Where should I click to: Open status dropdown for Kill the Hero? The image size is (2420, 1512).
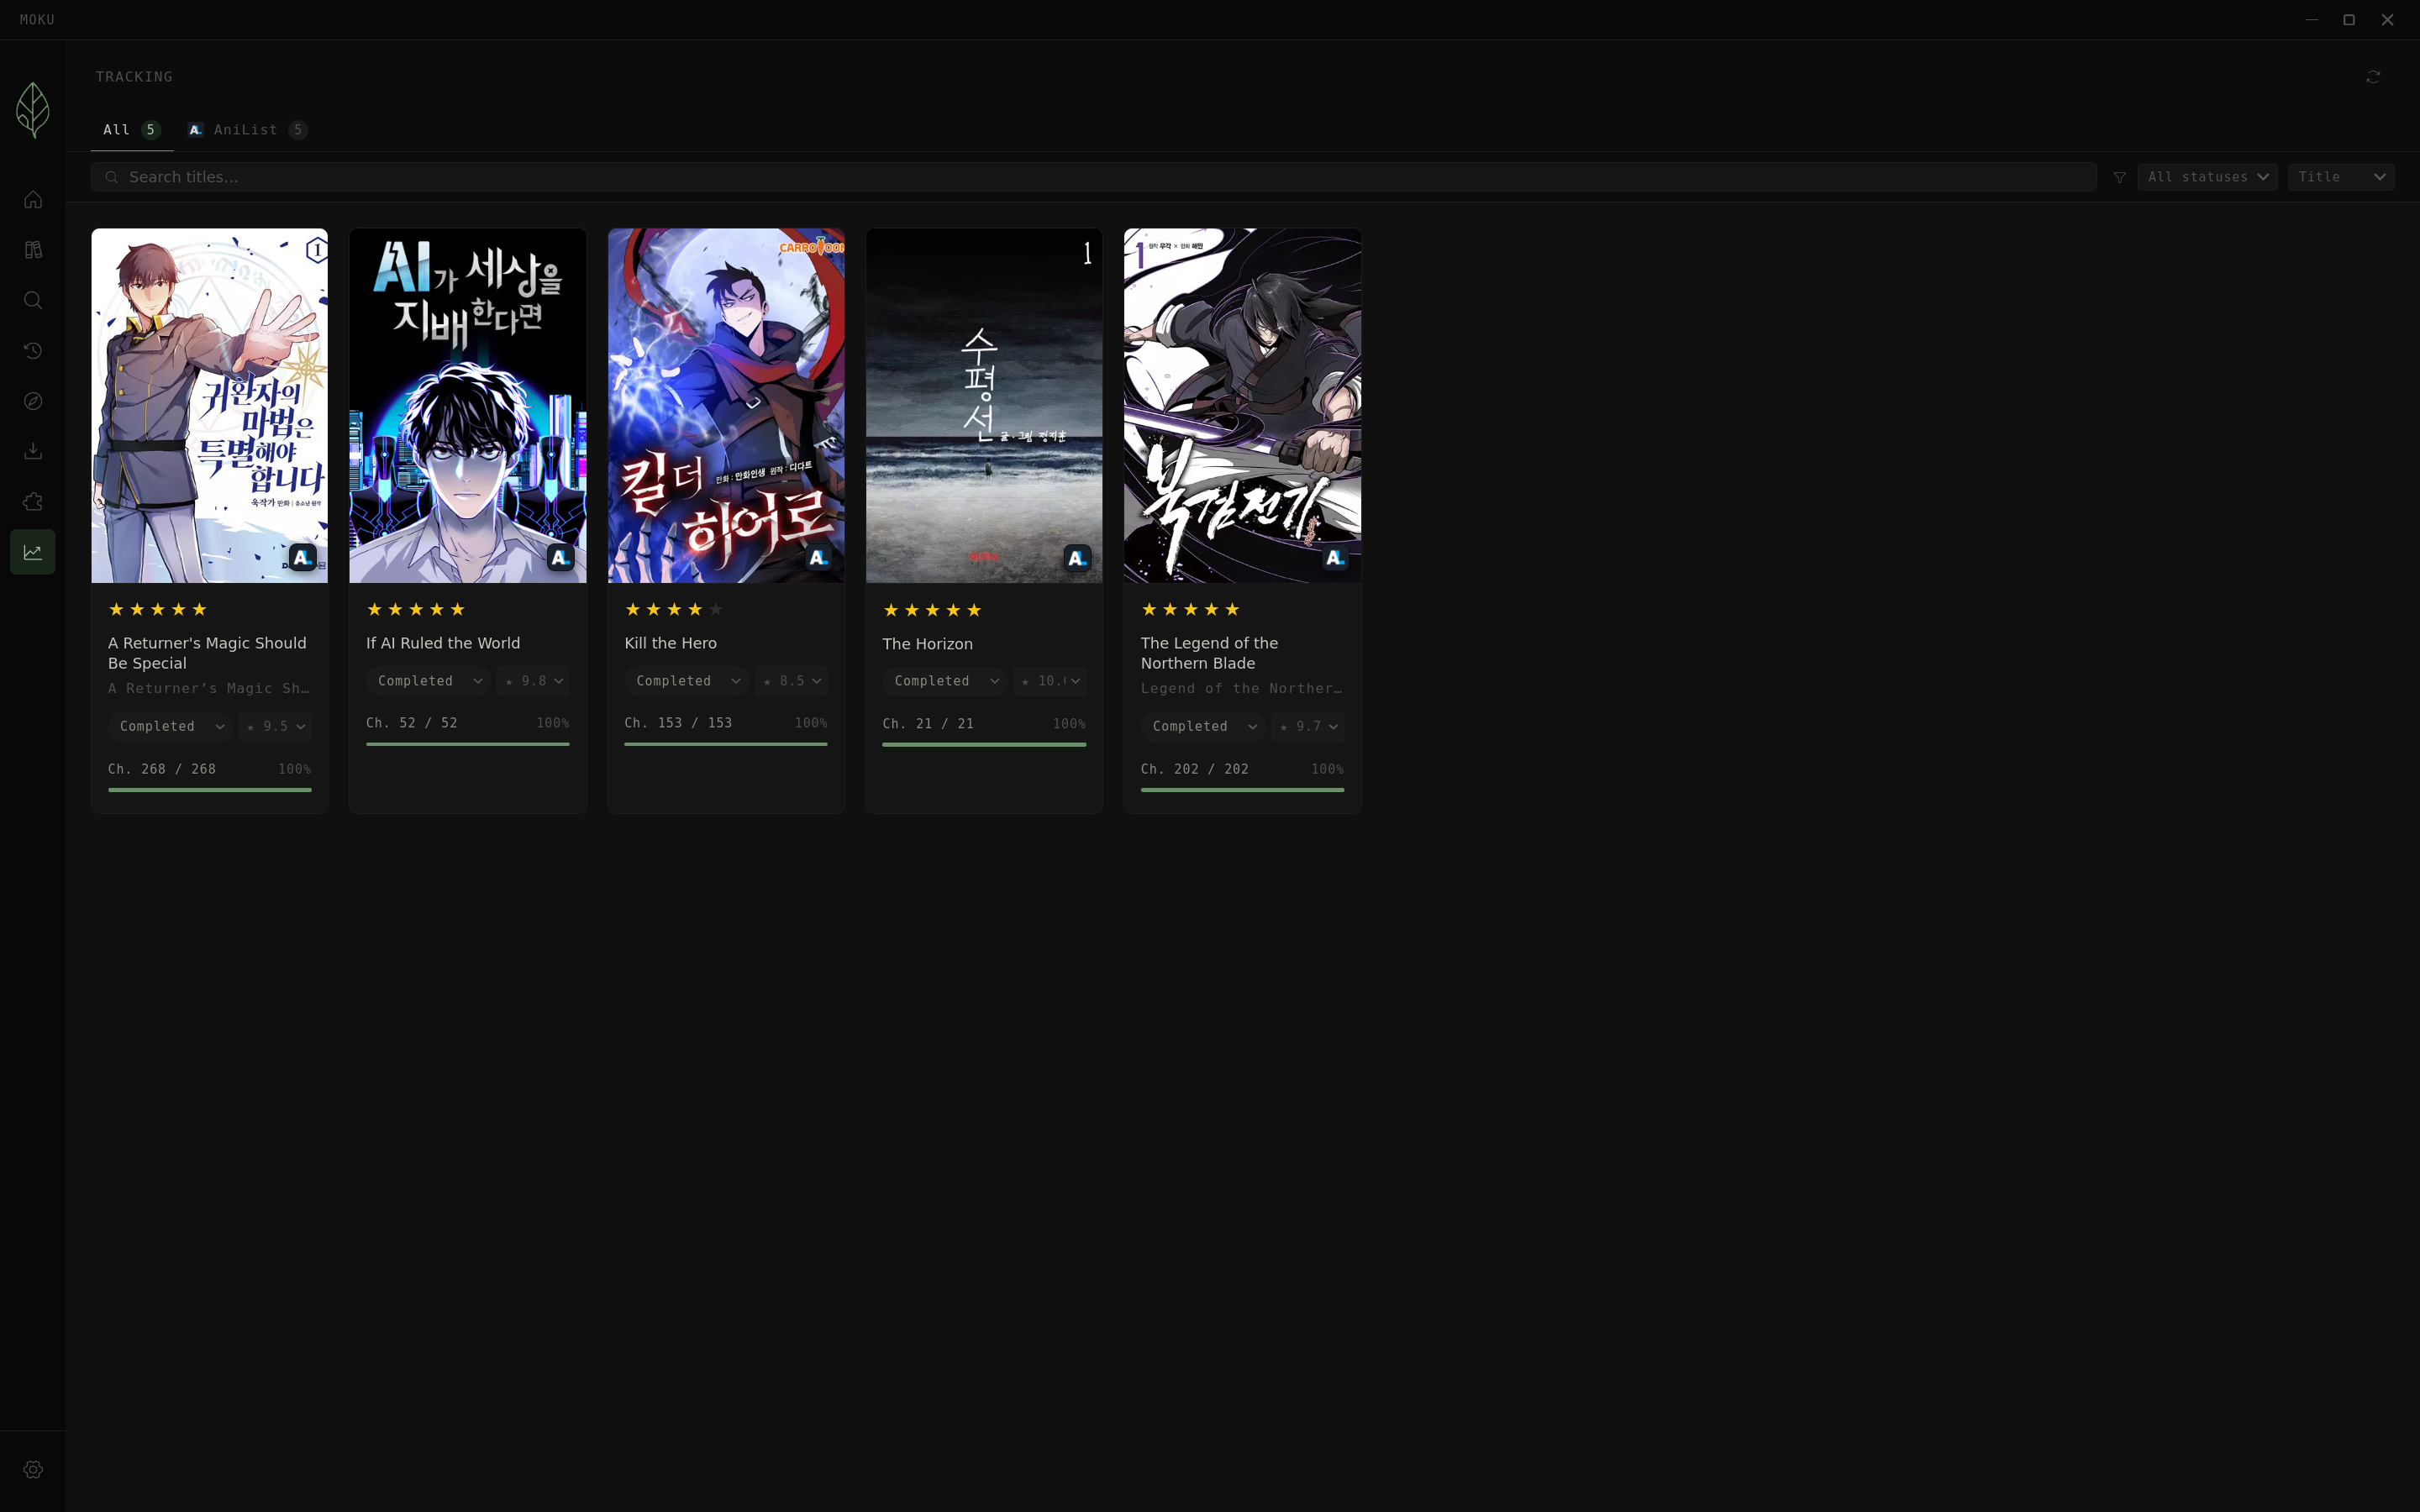(686, 681)
